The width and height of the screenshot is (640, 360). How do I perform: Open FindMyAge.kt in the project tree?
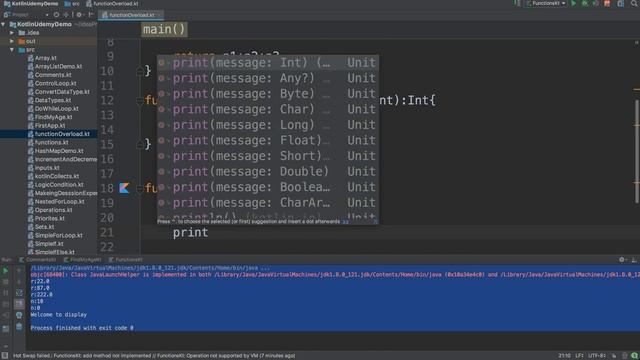coord(53,117)
